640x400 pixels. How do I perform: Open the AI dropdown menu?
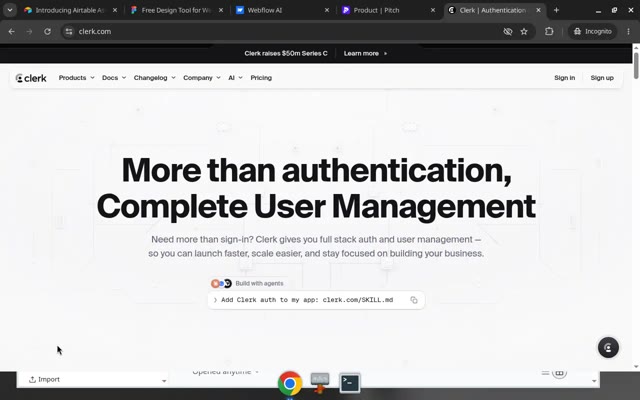pos(235,78)
